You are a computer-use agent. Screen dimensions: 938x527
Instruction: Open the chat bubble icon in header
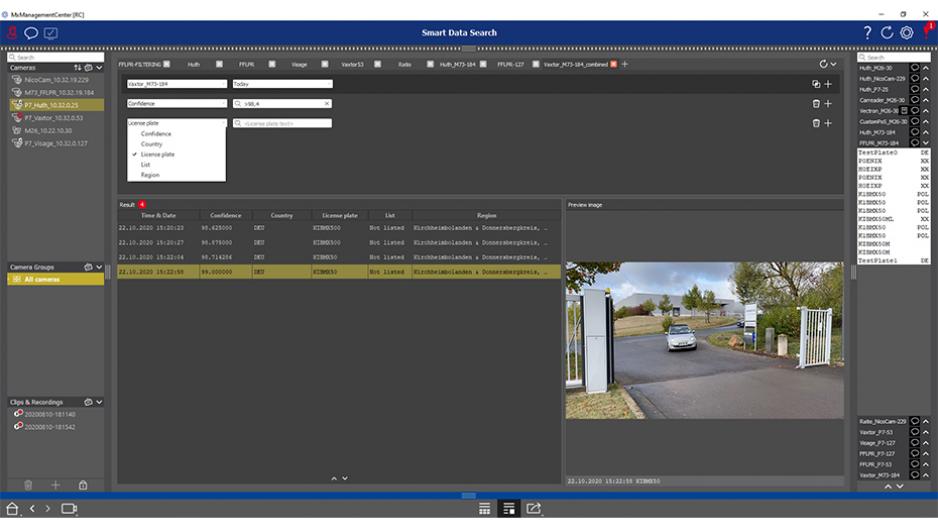pos(31,33)
